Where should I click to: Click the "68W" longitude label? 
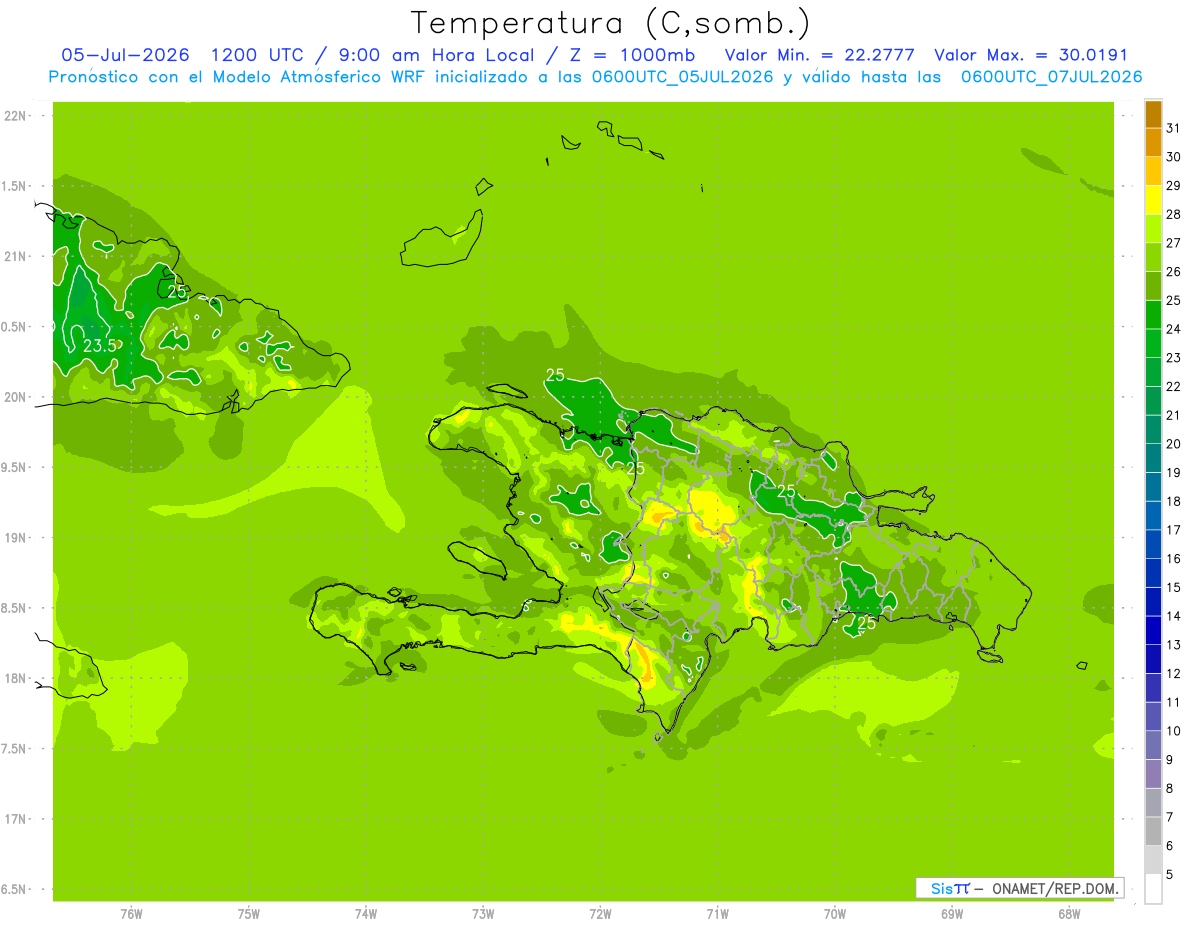pyautogui.click(x=1069, y=914)
